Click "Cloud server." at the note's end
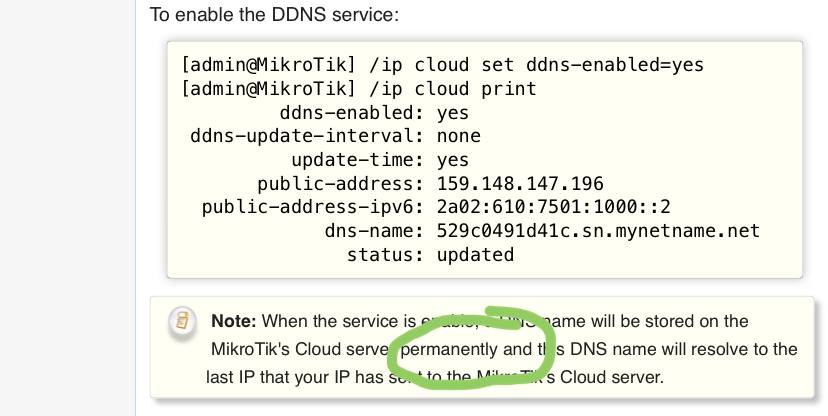Image resolution: width=828 pixels, height=416 pixels. tap(611, 377)
